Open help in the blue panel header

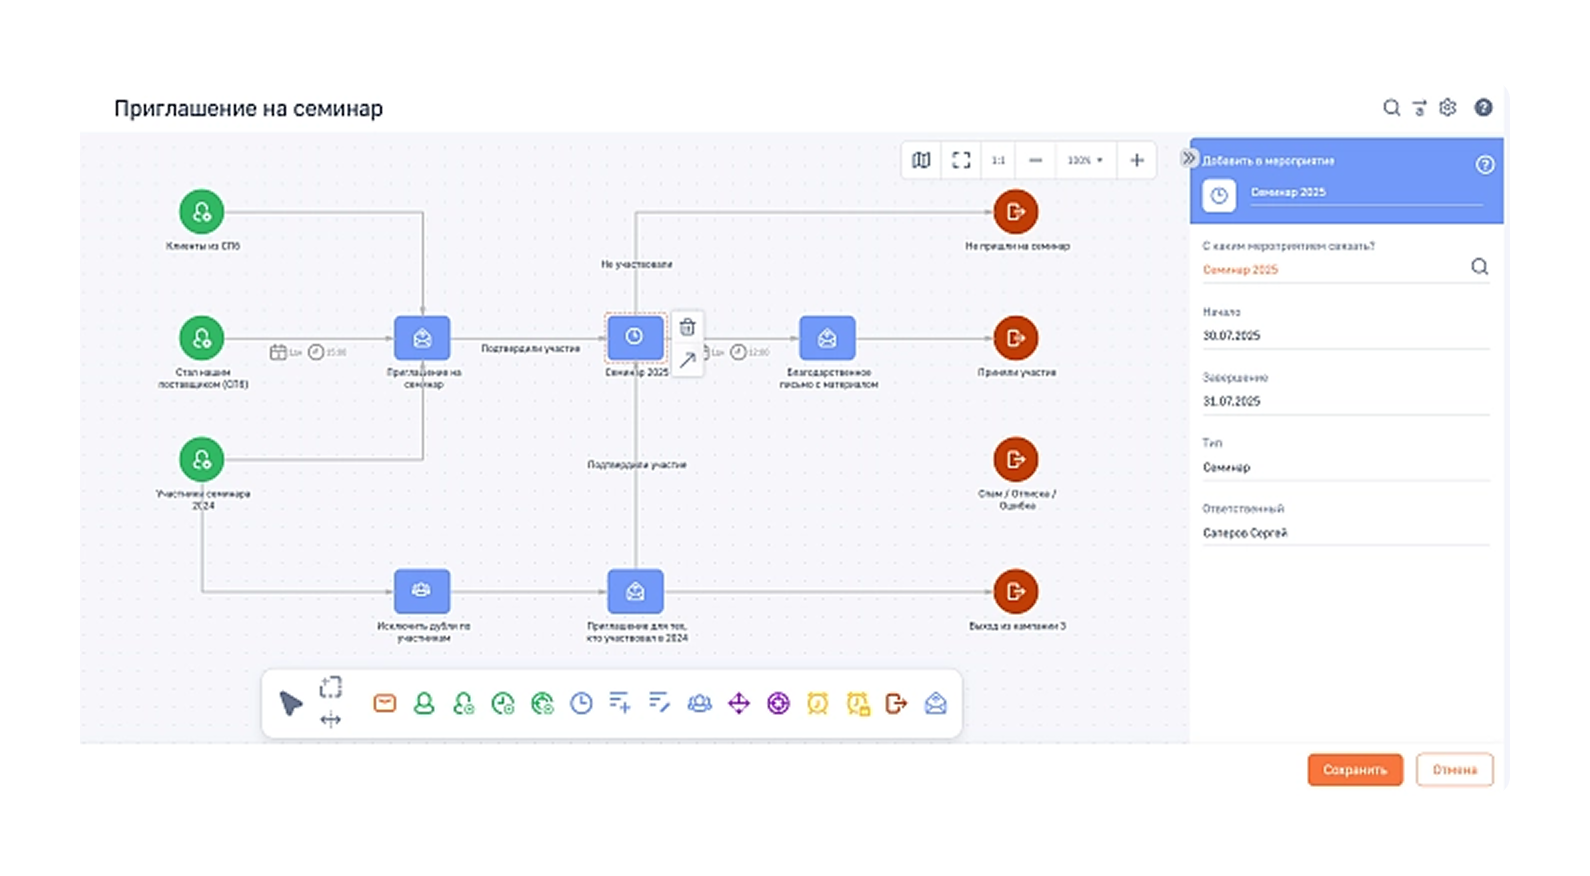coord(1485,165)
